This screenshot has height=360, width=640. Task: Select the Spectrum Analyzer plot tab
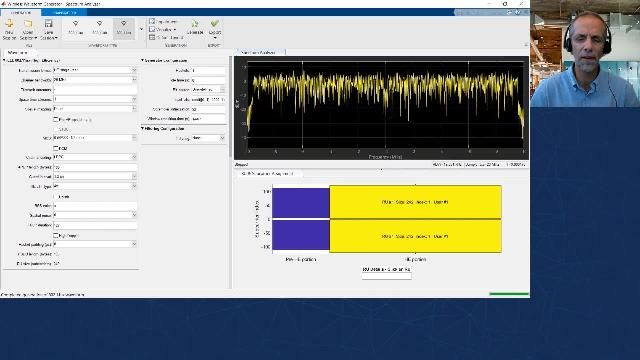coord(258,52)
